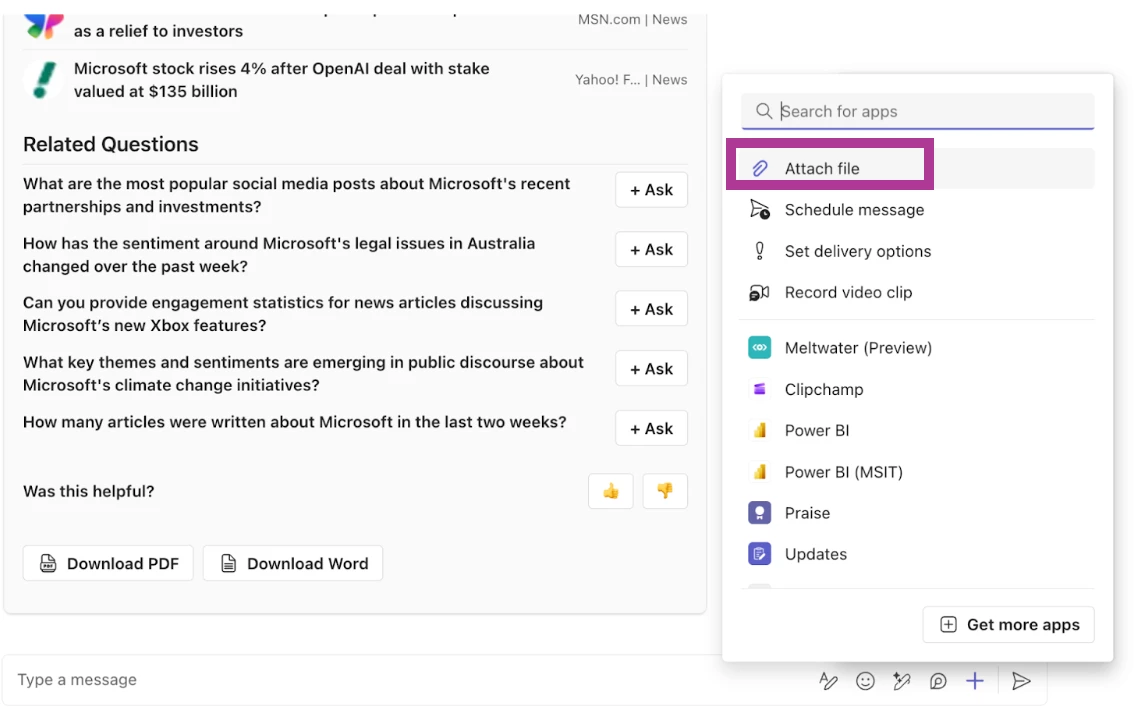
Task: Open the Praise app icon
Action: 759,513
